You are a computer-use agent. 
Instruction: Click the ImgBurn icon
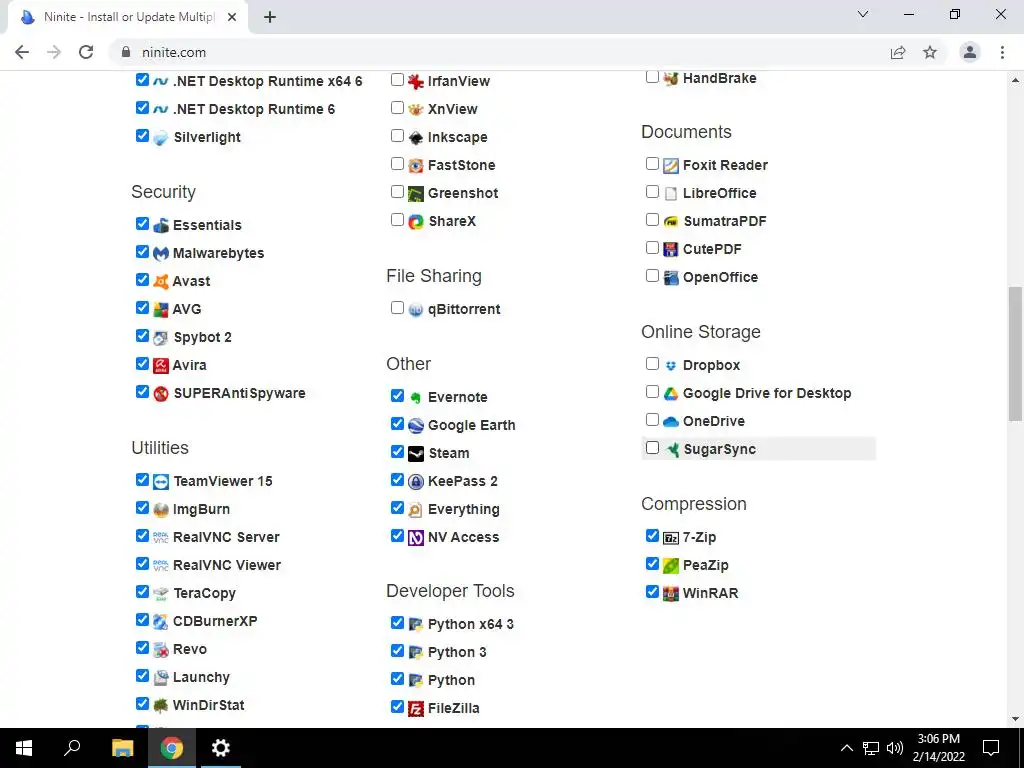click(x=161, y=509)
